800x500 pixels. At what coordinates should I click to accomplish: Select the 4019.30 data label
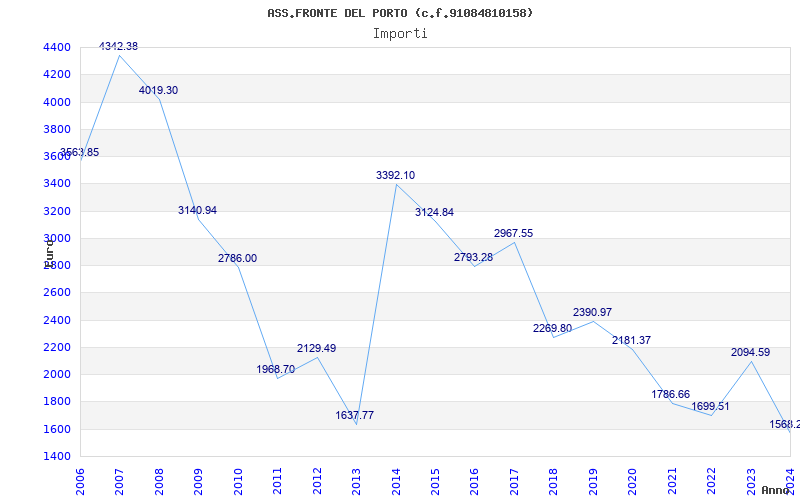(x=158, y=90)
